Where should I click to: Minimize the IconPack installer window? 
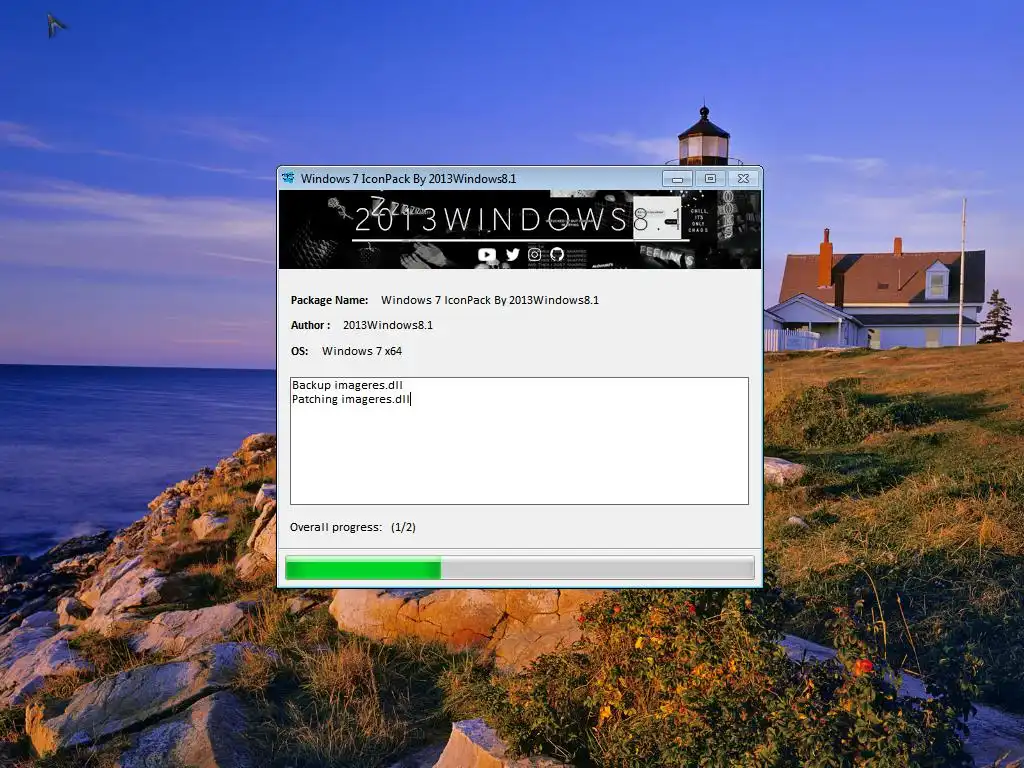[677, 178]
